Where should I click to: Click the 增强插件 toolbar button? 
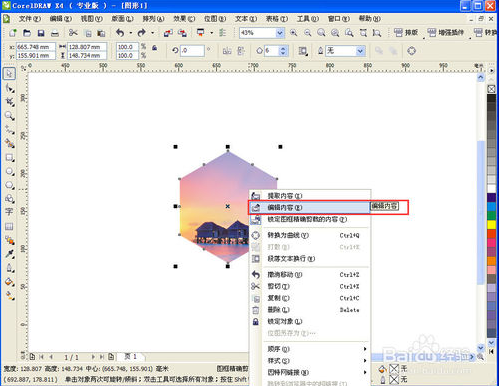tap(446, 33)
